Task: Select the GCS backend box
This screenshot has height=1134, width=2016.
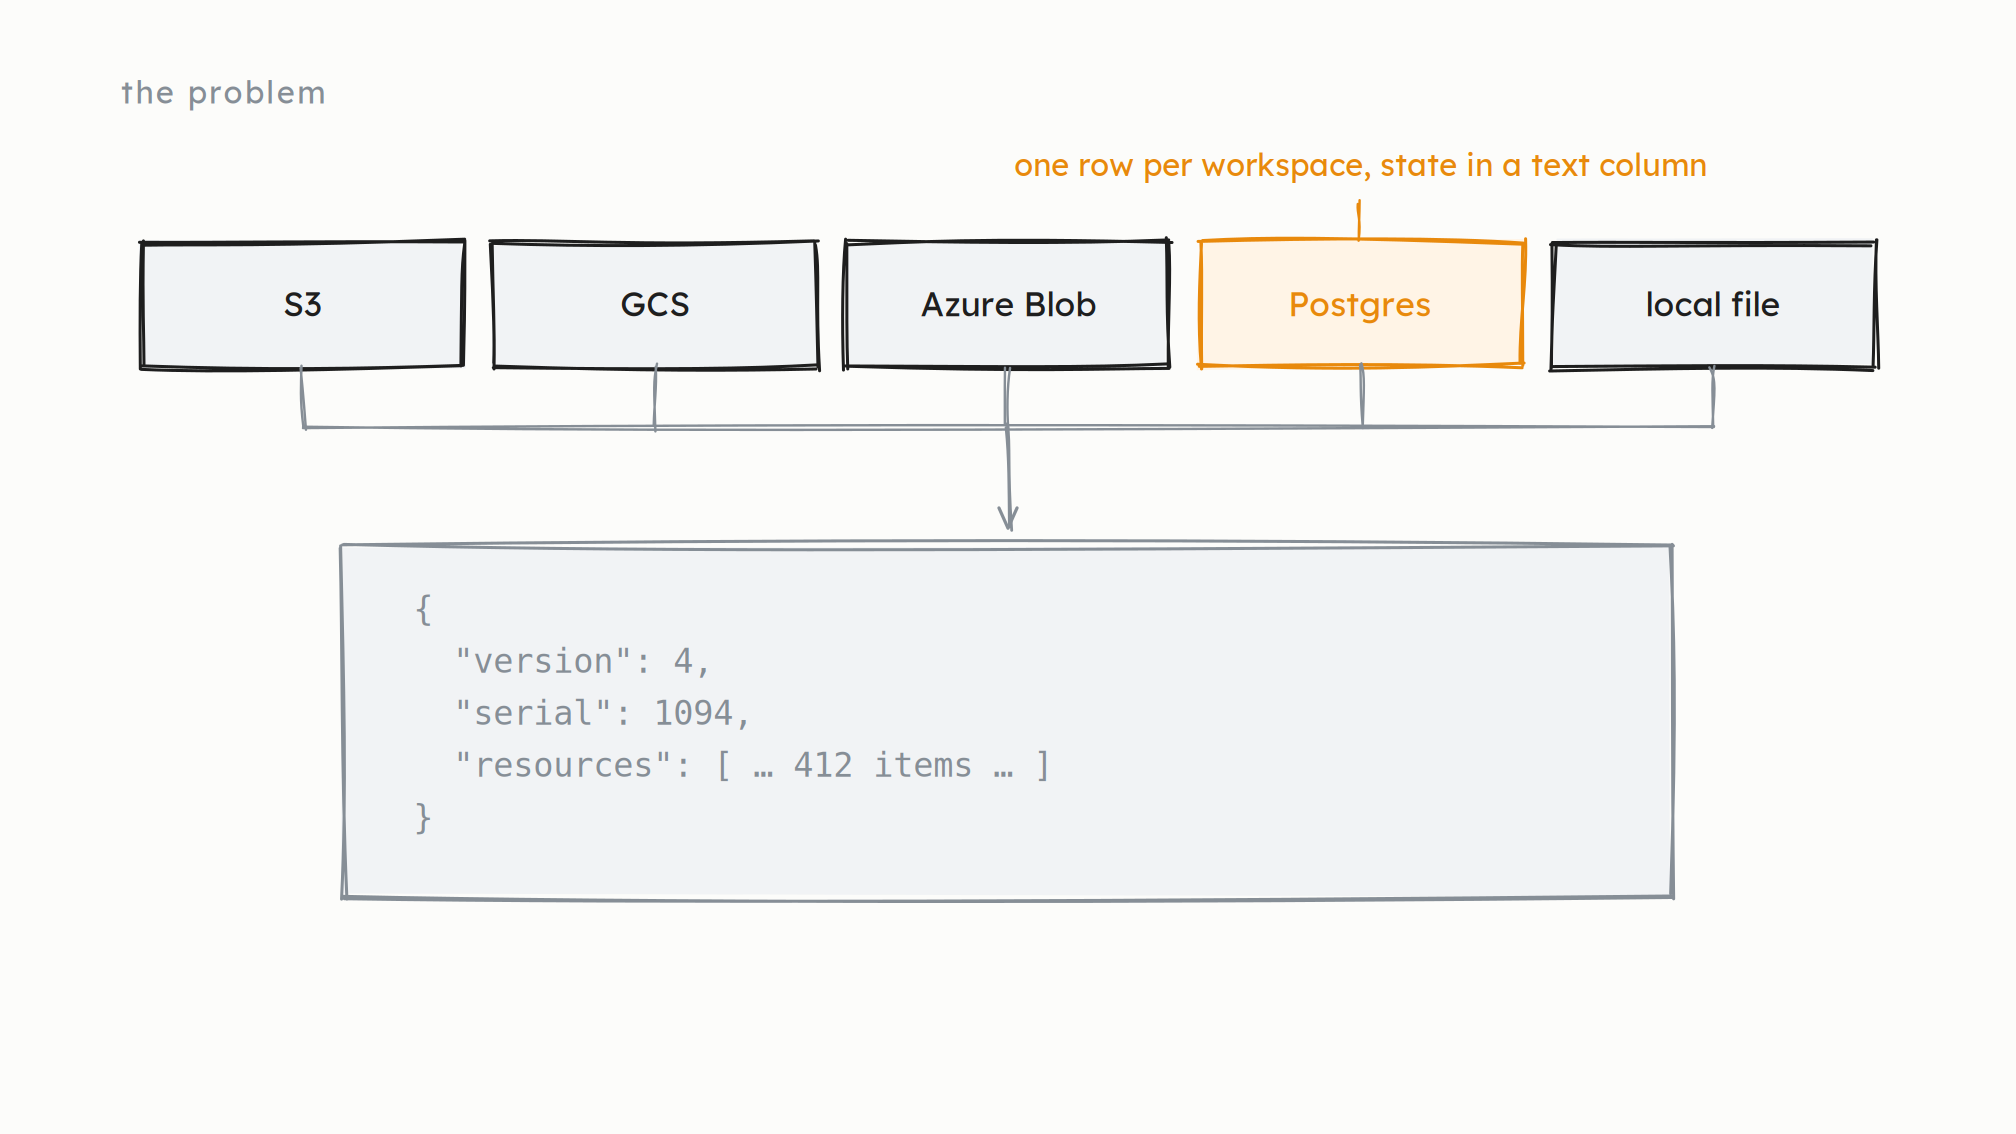Action: (x=656, y=304)
